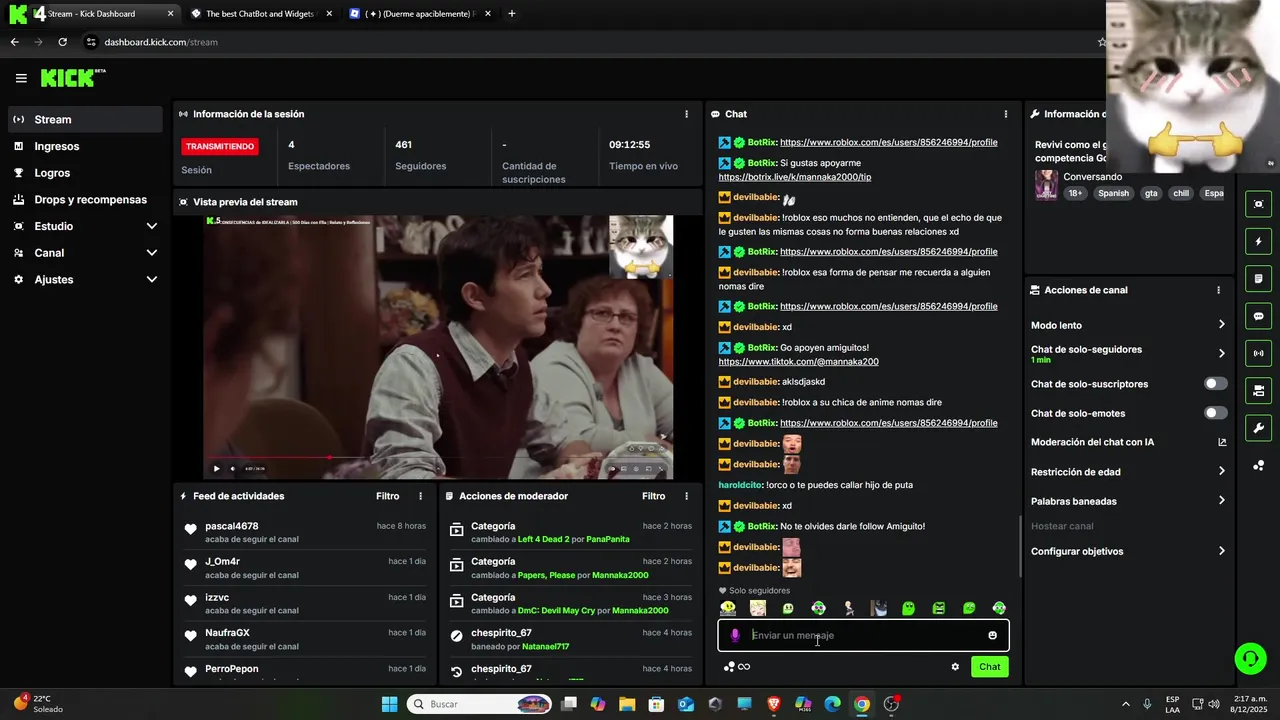The width and height of the screenshot is (1280, 720).
Task: Toggle emotes-only chat switch
Action: (1215, 413)
